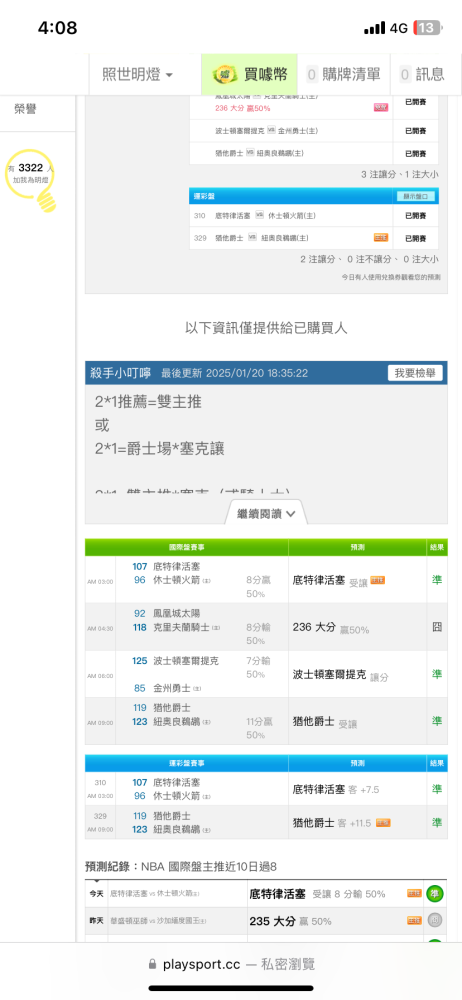Click the green 準 circle in today's record row
Image resolution: width=462 pixels, height=1000 pixels.
coord(435,893)
